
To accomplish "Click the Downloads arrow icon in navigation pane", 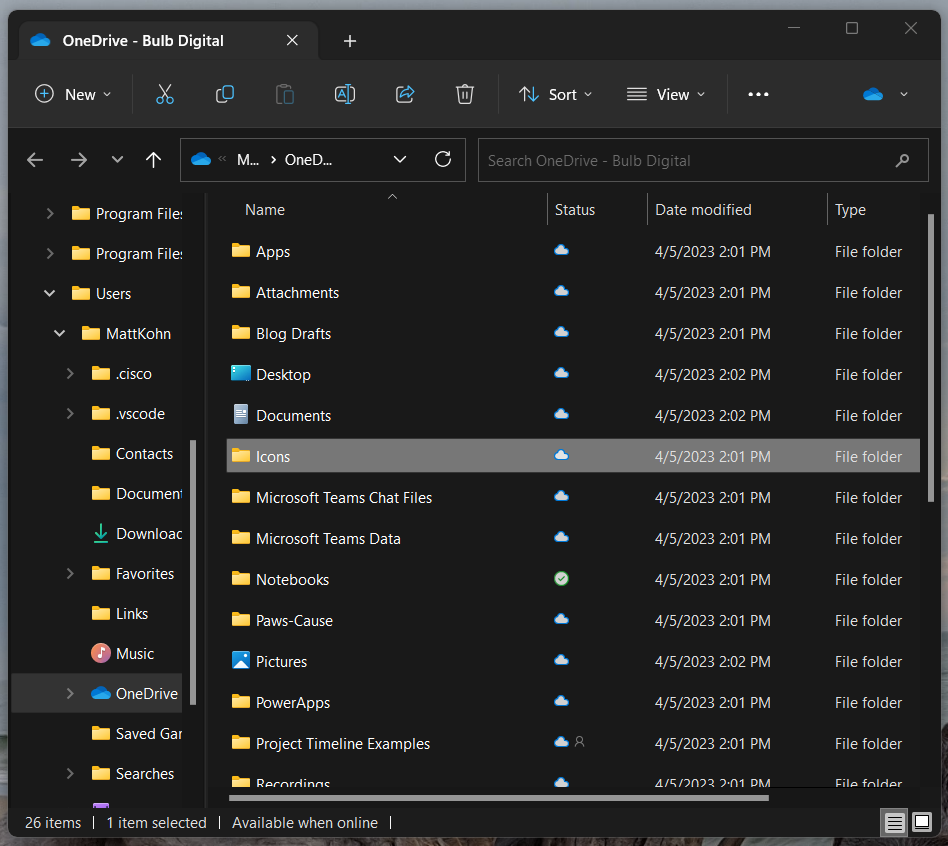I will coord(100,533).
